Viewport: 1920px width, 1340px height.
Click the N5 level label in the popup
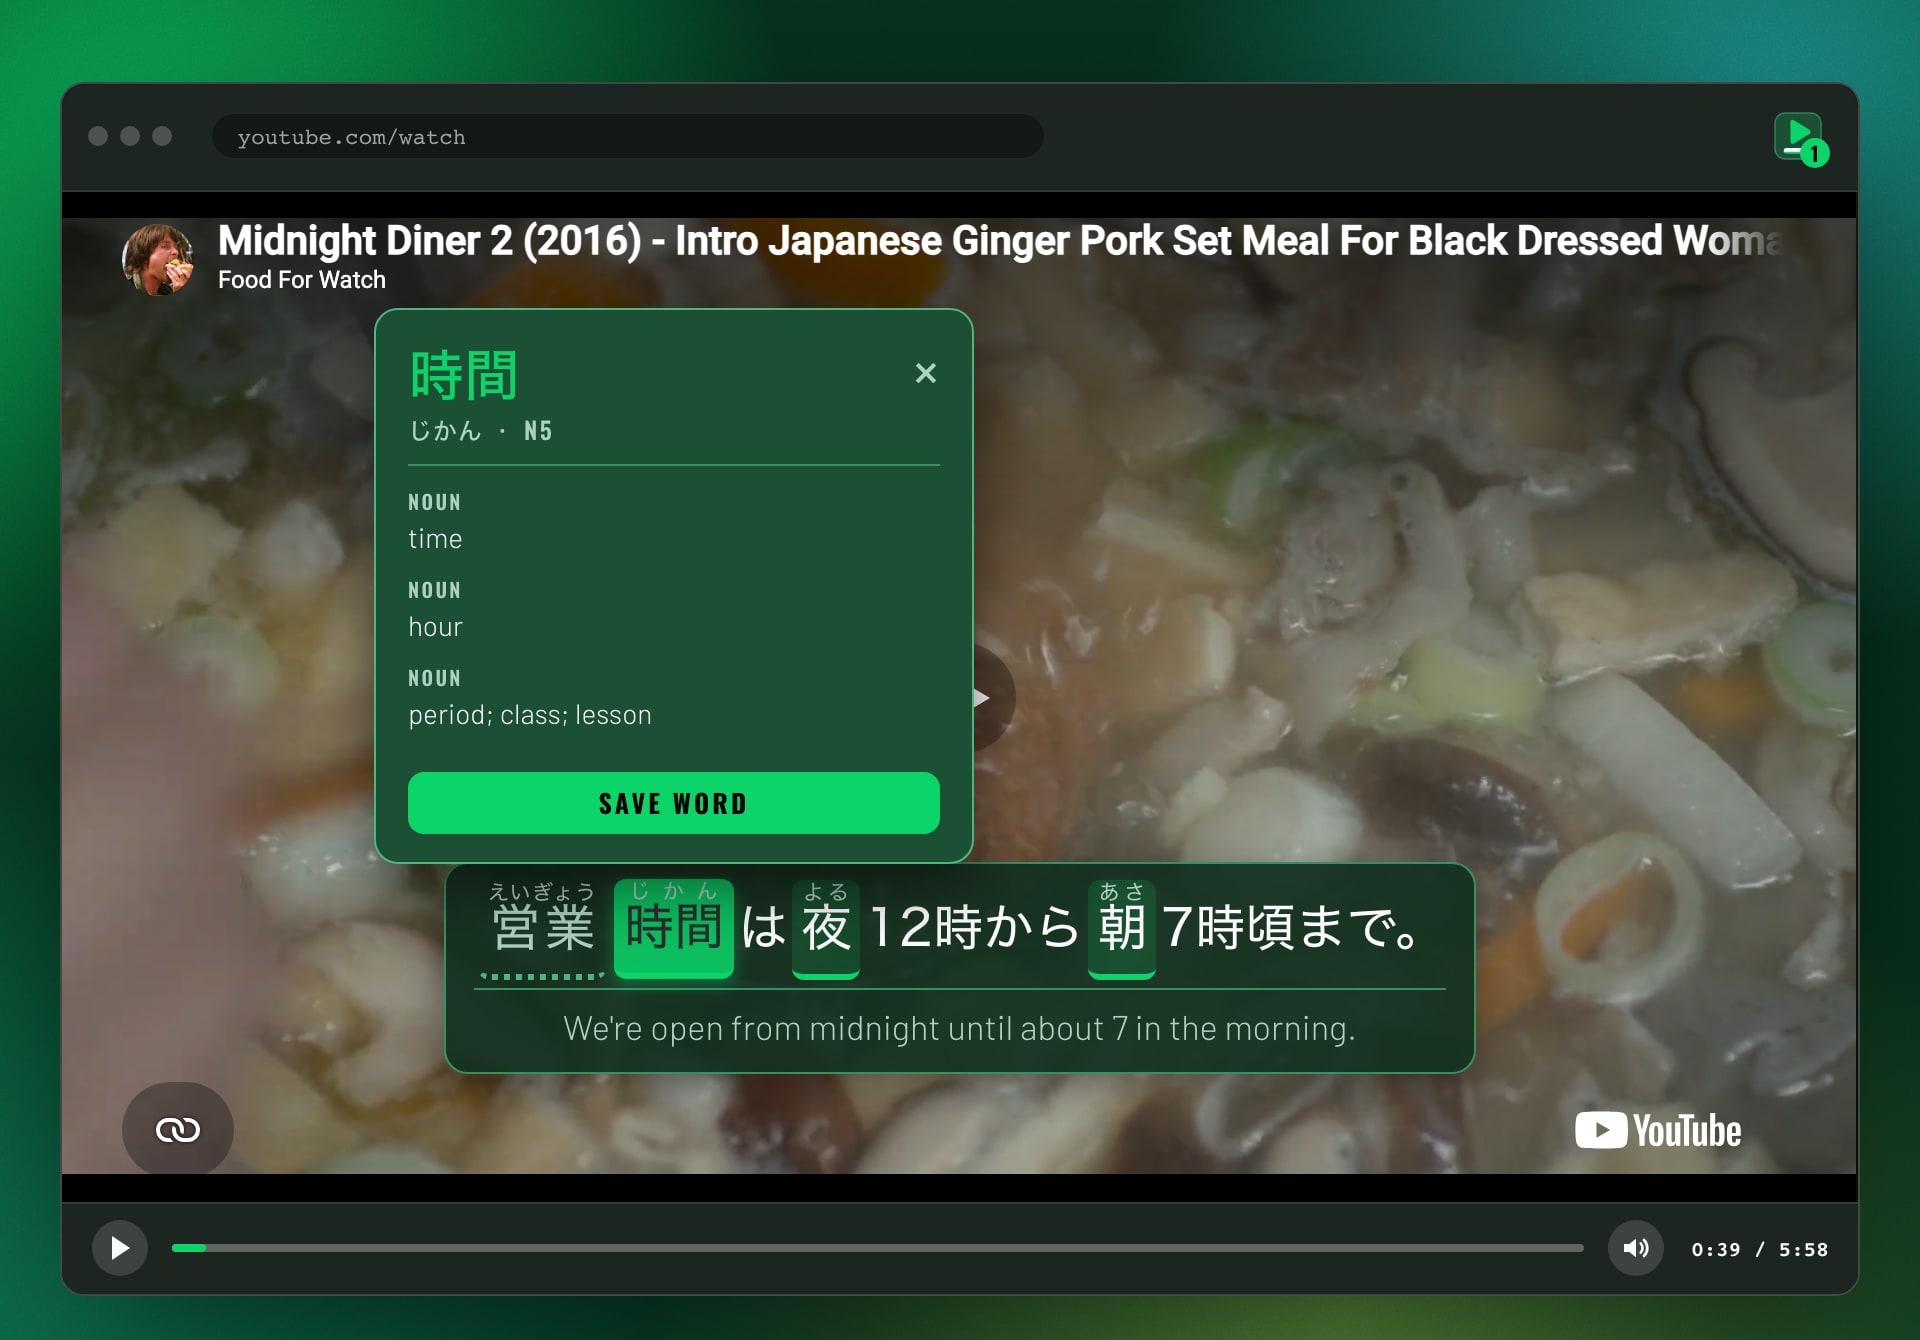click(x=538, y=431)
